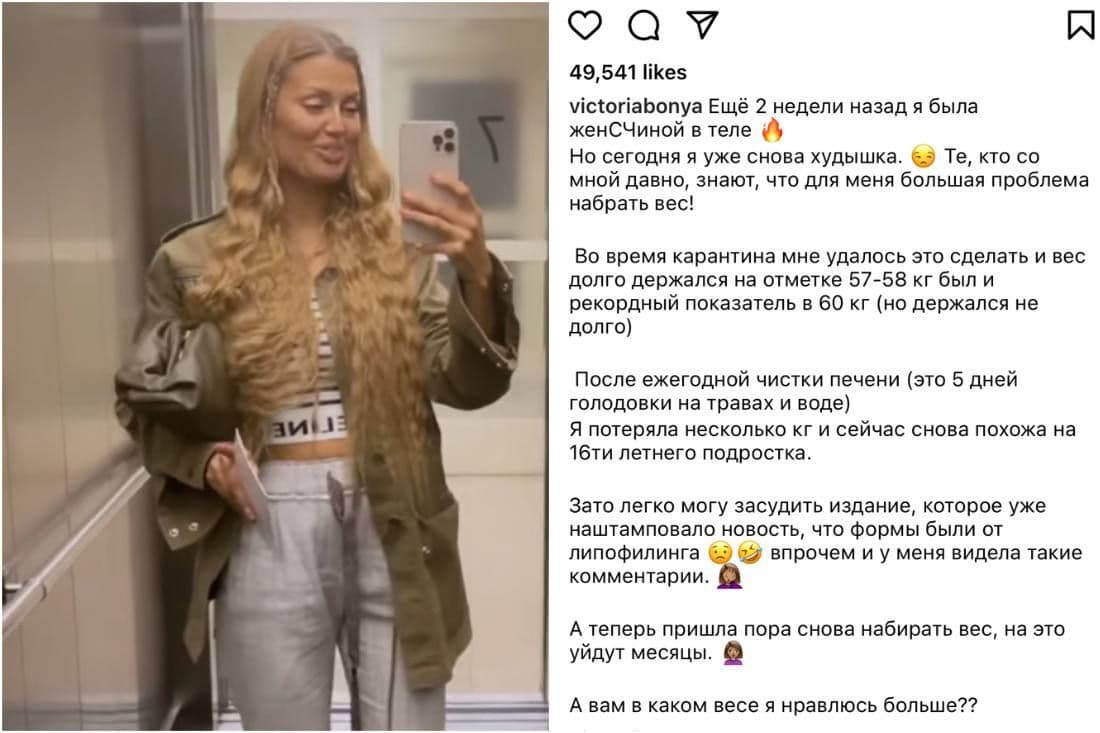Open comments via the speech bubble icon

tap(643, 26)
